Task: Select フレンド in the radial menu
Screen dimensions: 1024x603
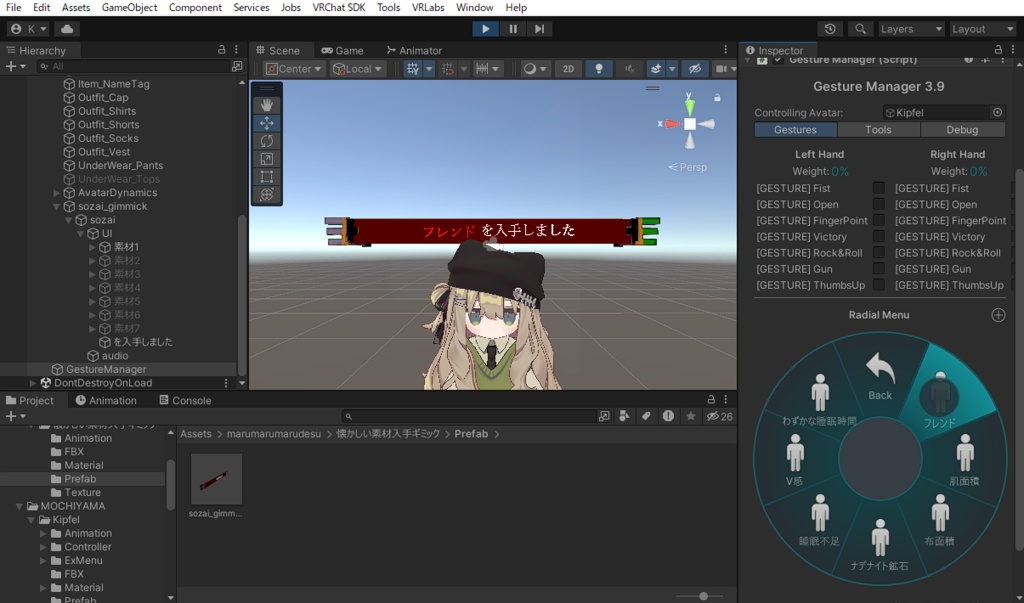Action: click(940, 400)
